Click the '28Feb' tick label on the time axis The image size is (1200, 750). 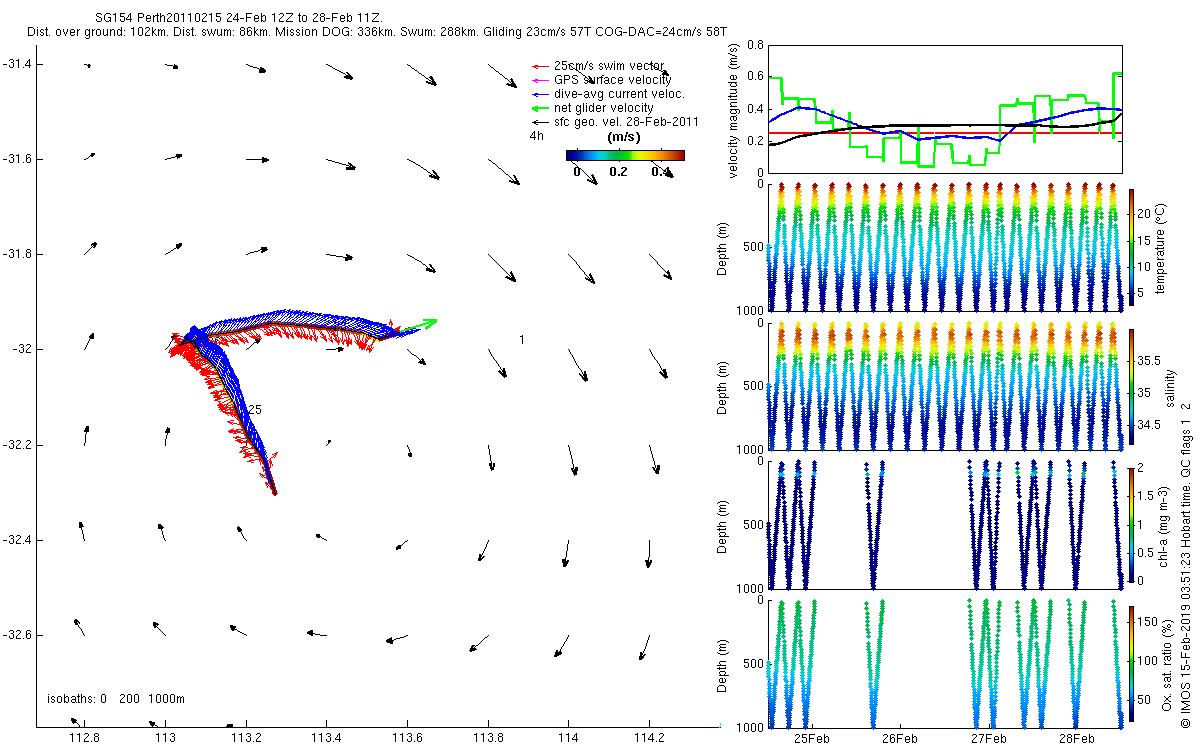1076,739
